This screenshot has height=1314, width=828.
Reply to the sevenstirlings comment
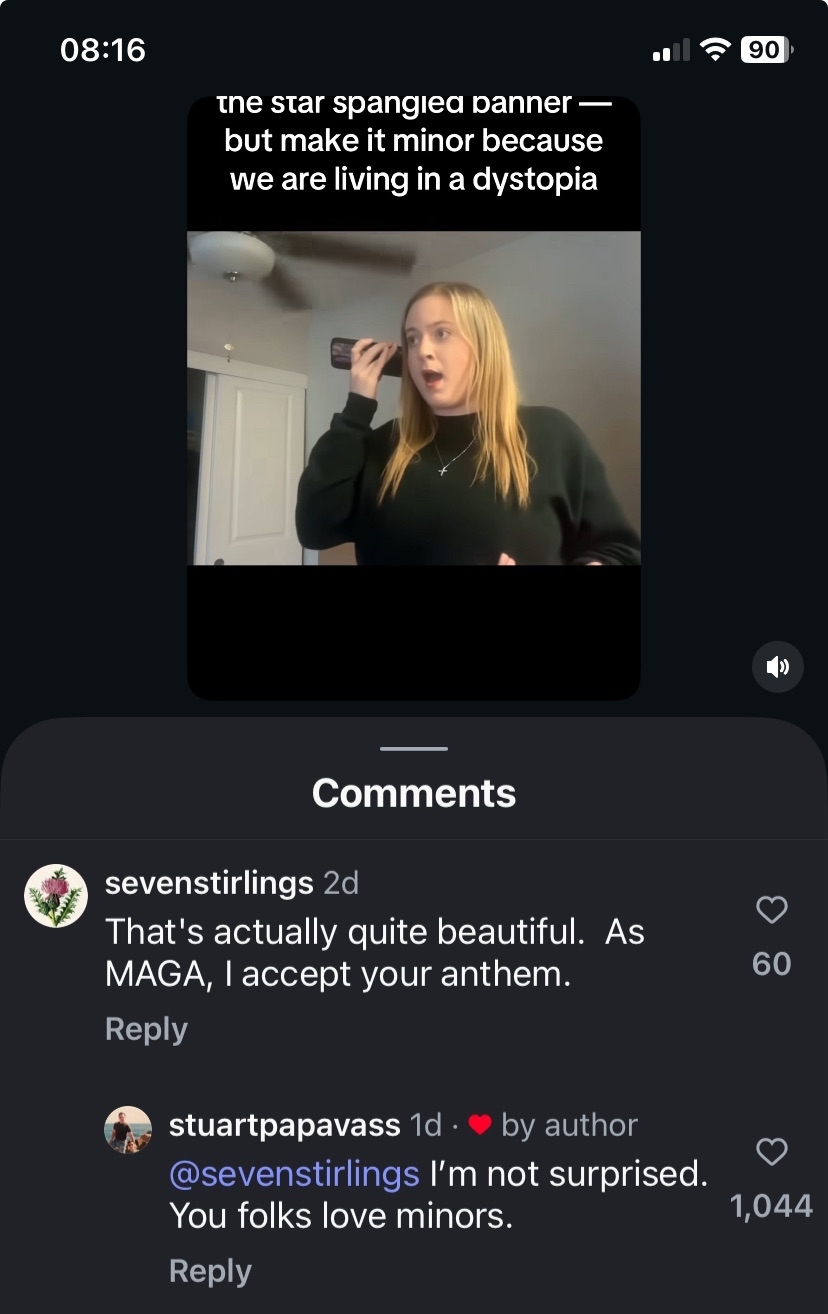[146, 1029]
